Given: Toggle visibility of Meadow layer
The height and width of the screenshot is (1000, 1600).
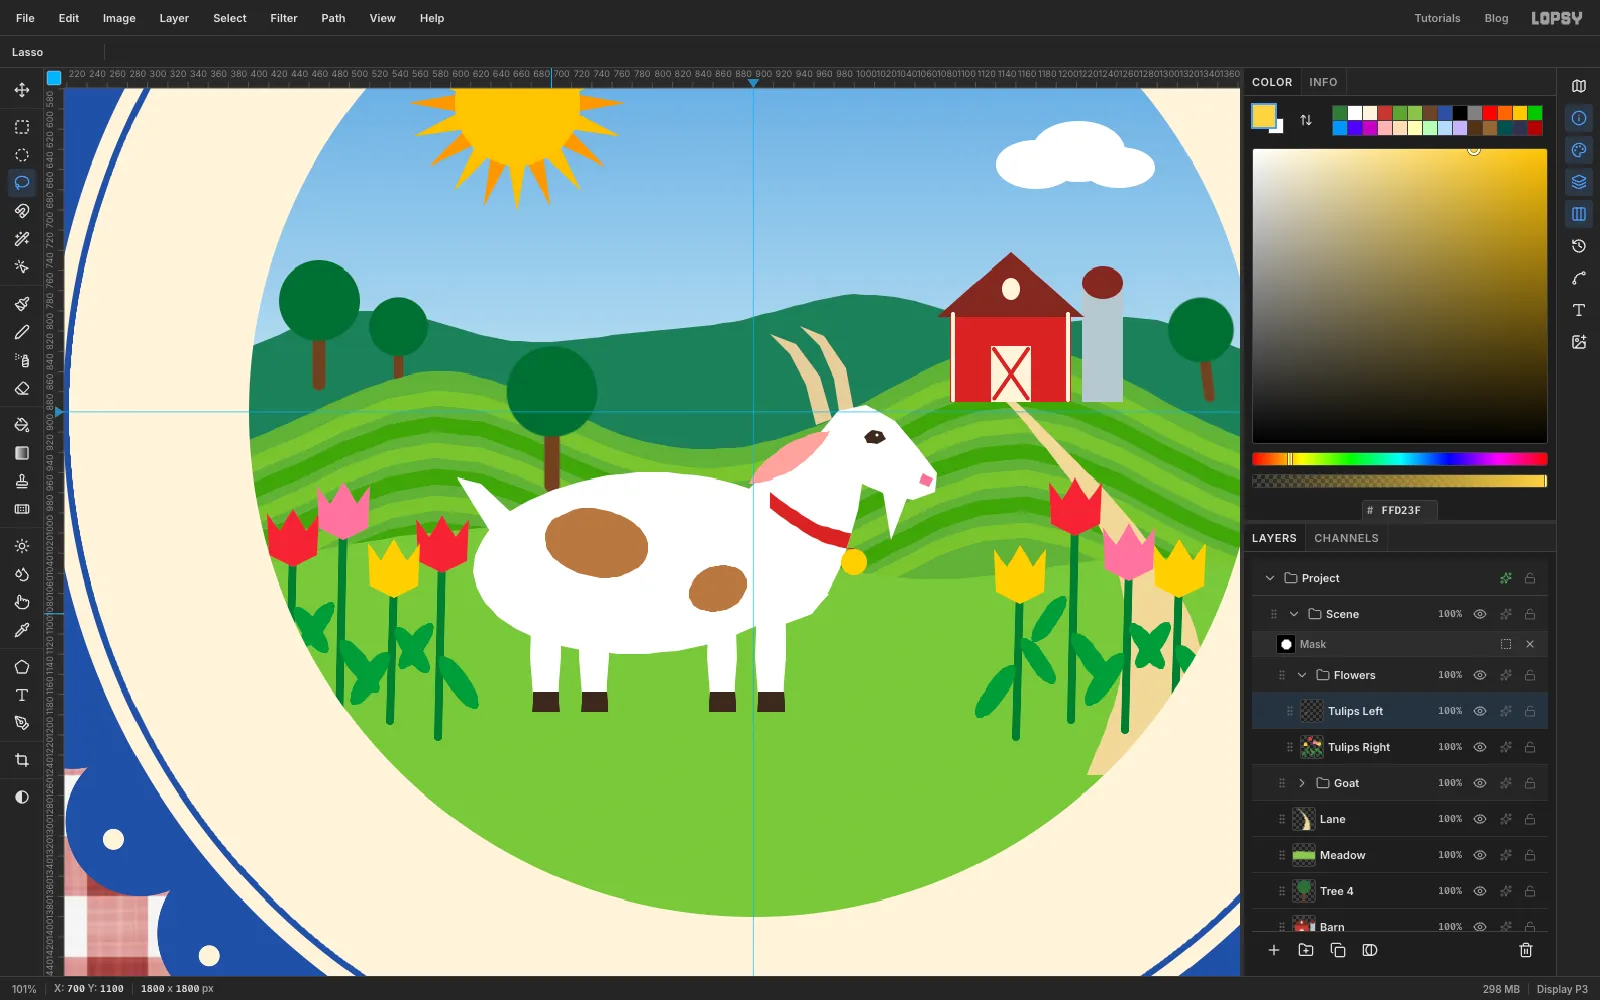Looking at the screenshot, I should coord(1480,855).
